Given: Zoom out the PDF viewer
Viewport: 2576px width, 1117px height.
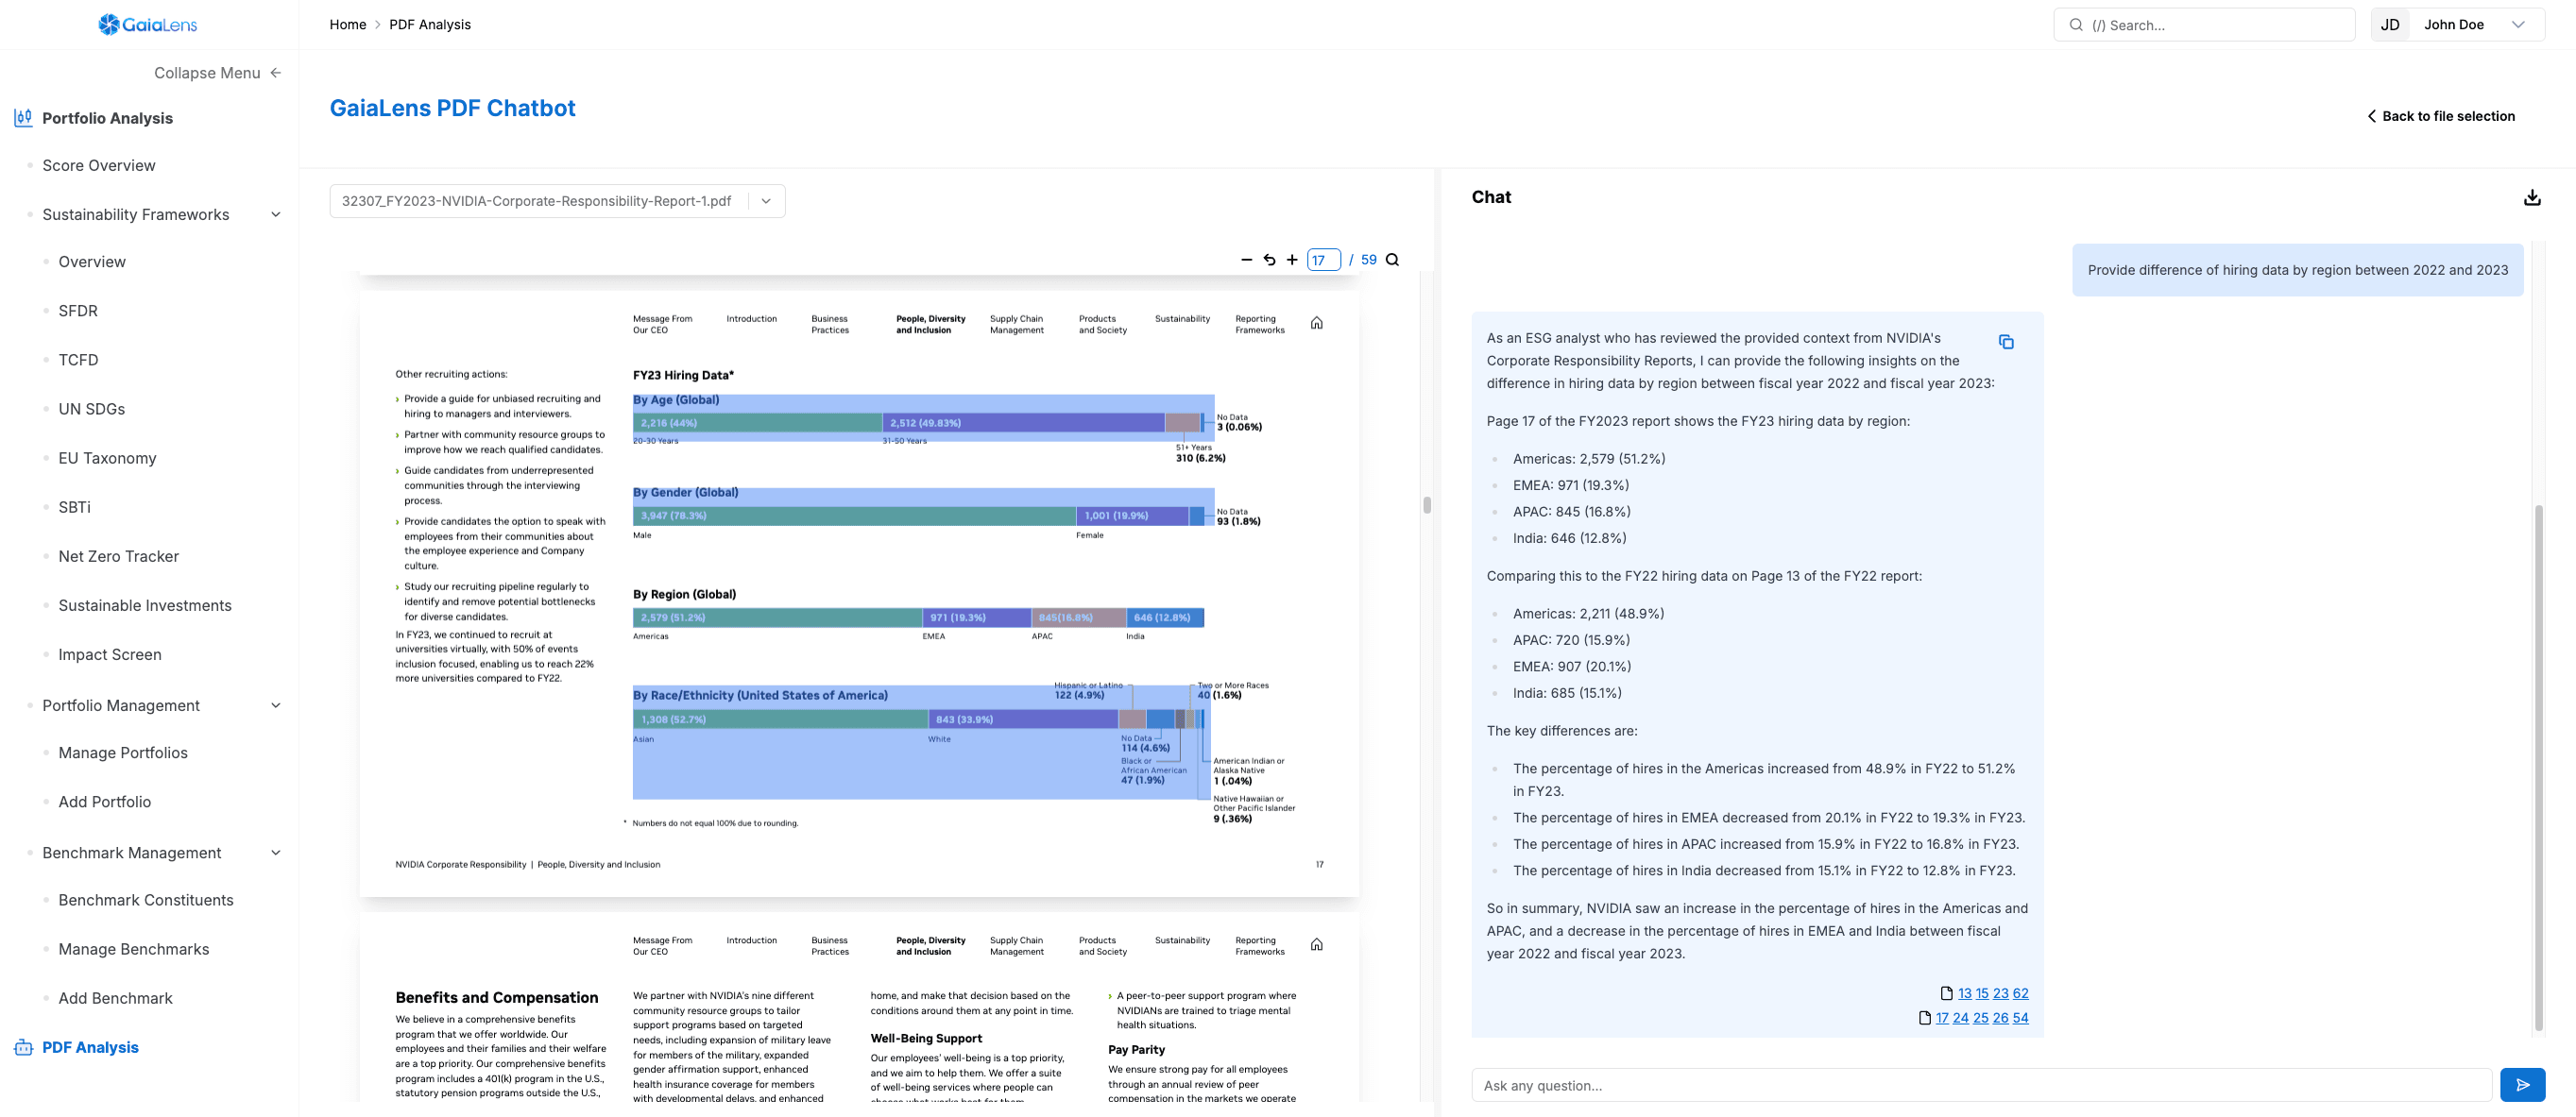Looking at the screenshot, I should (x=1246, y=260).
